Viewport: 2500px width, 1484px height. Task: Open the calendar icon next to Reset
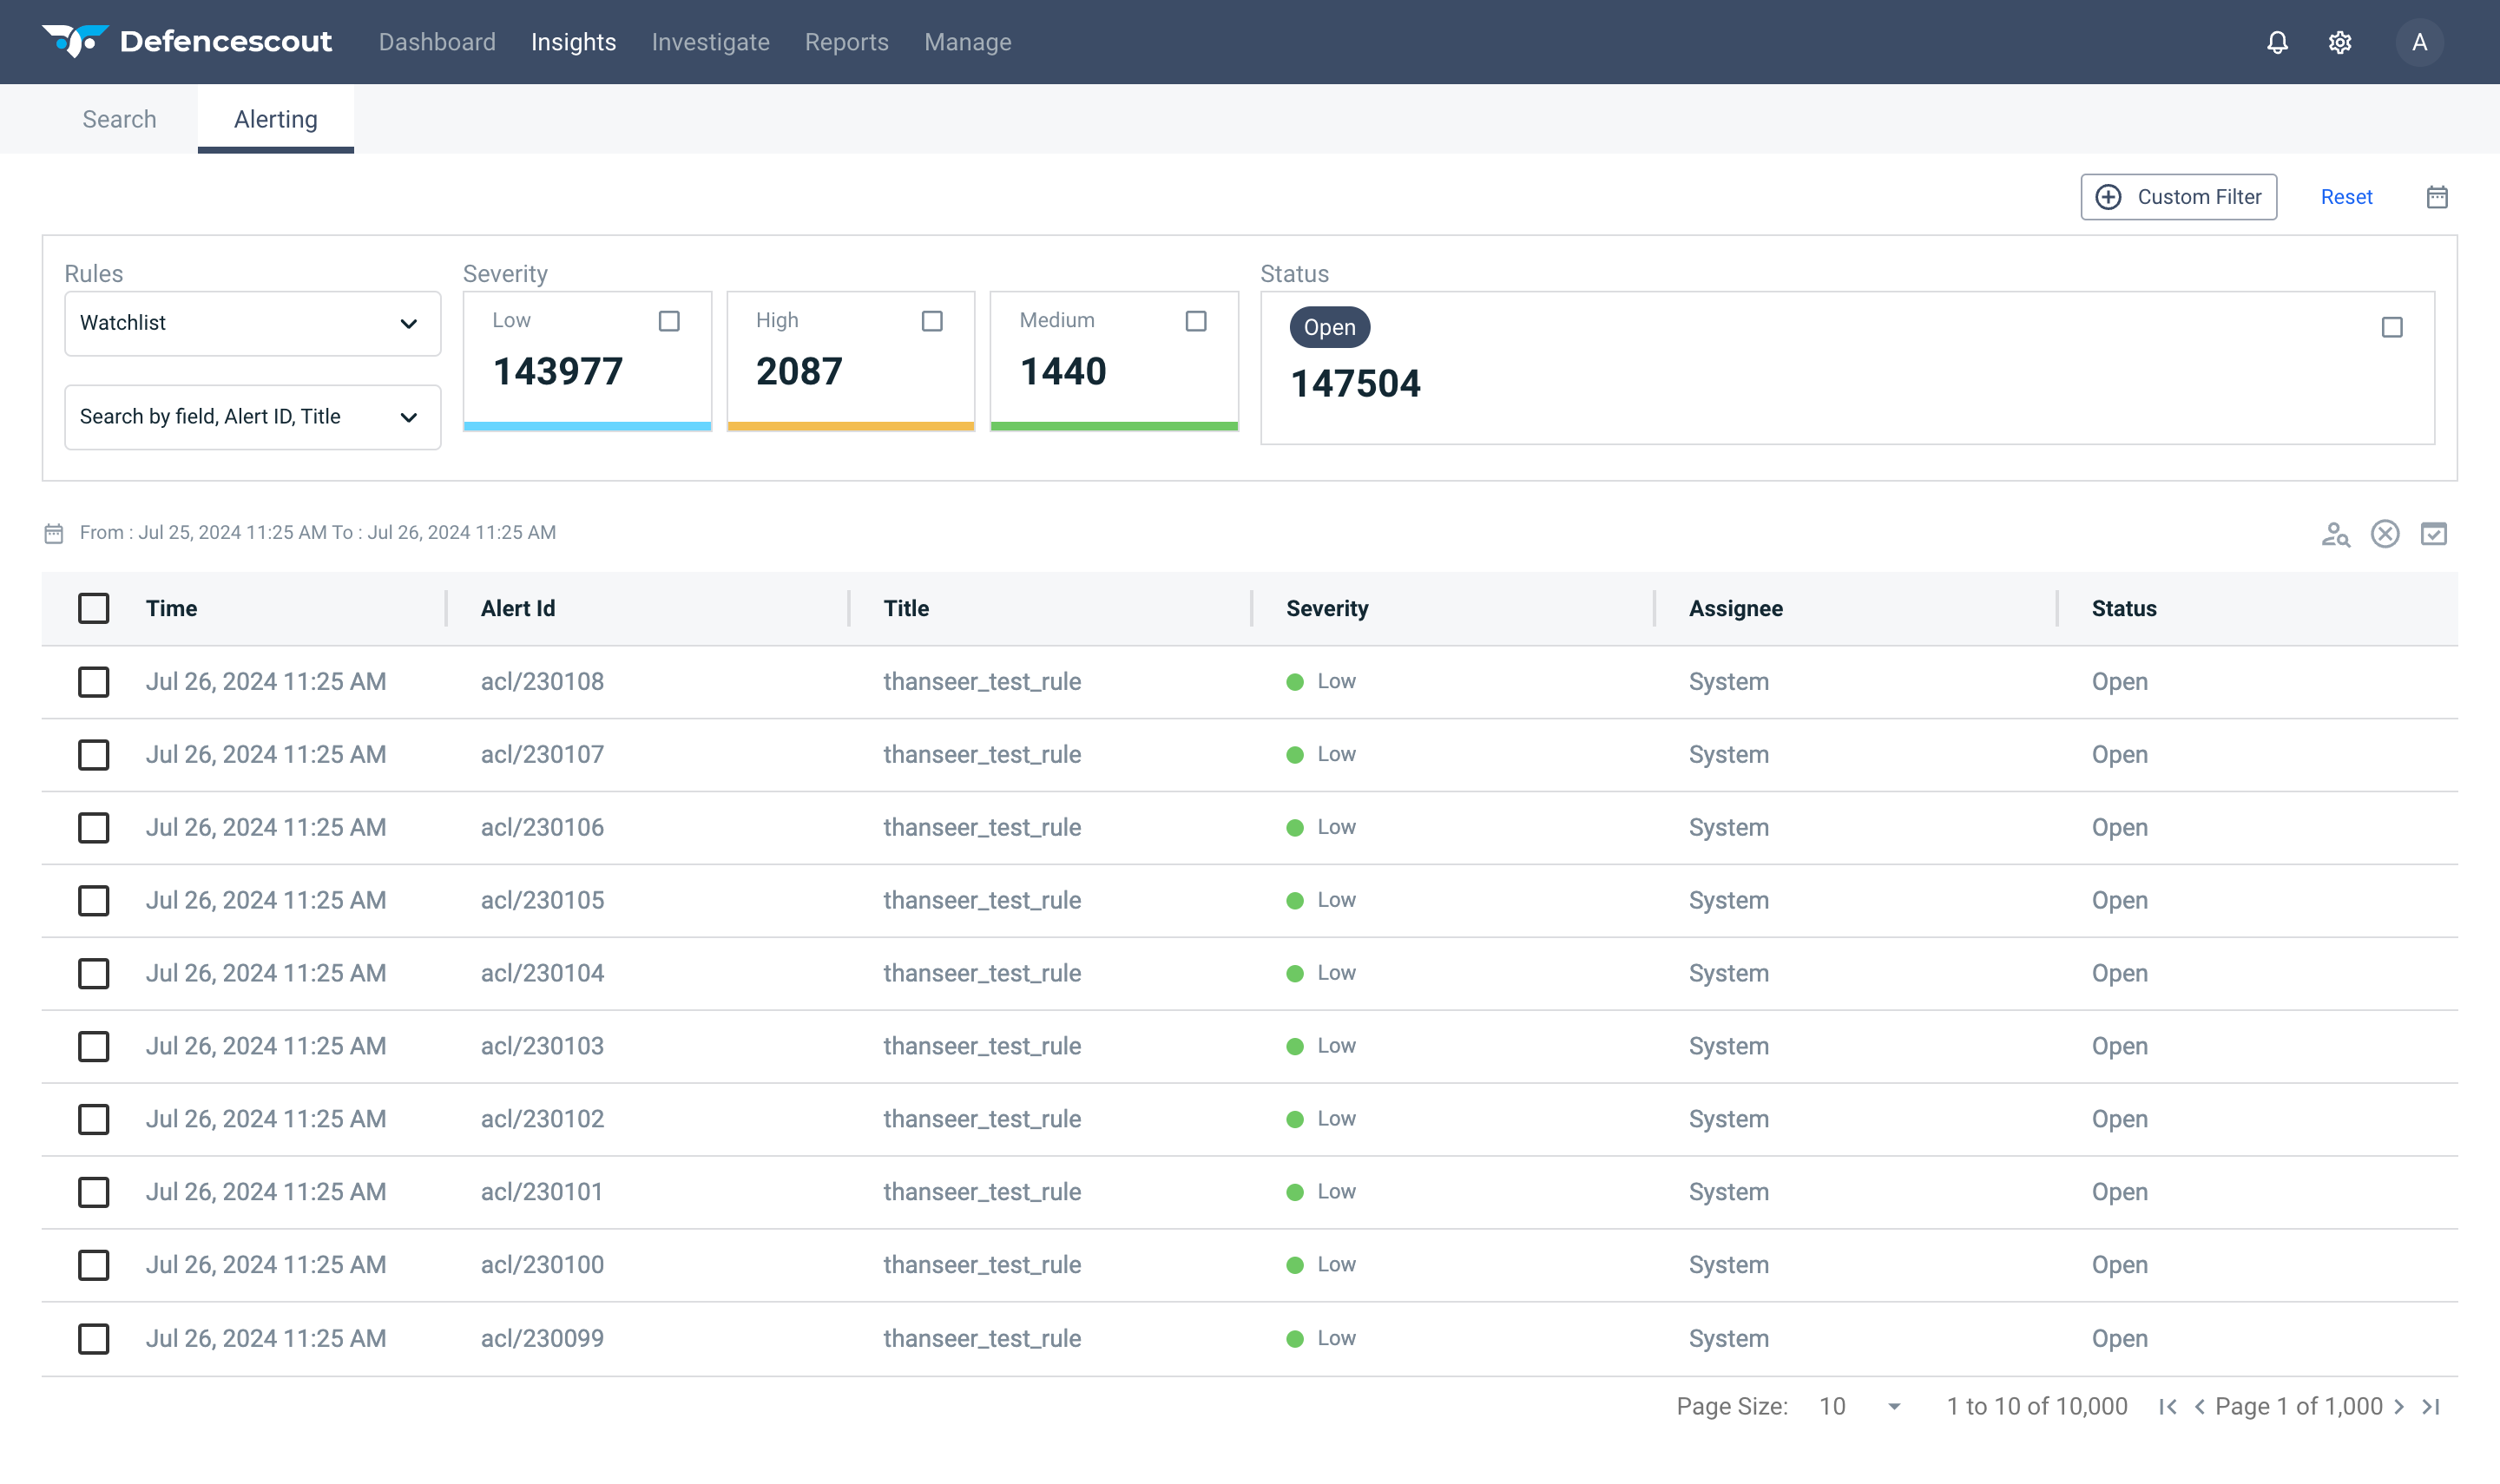click(x=2437, y=197)
